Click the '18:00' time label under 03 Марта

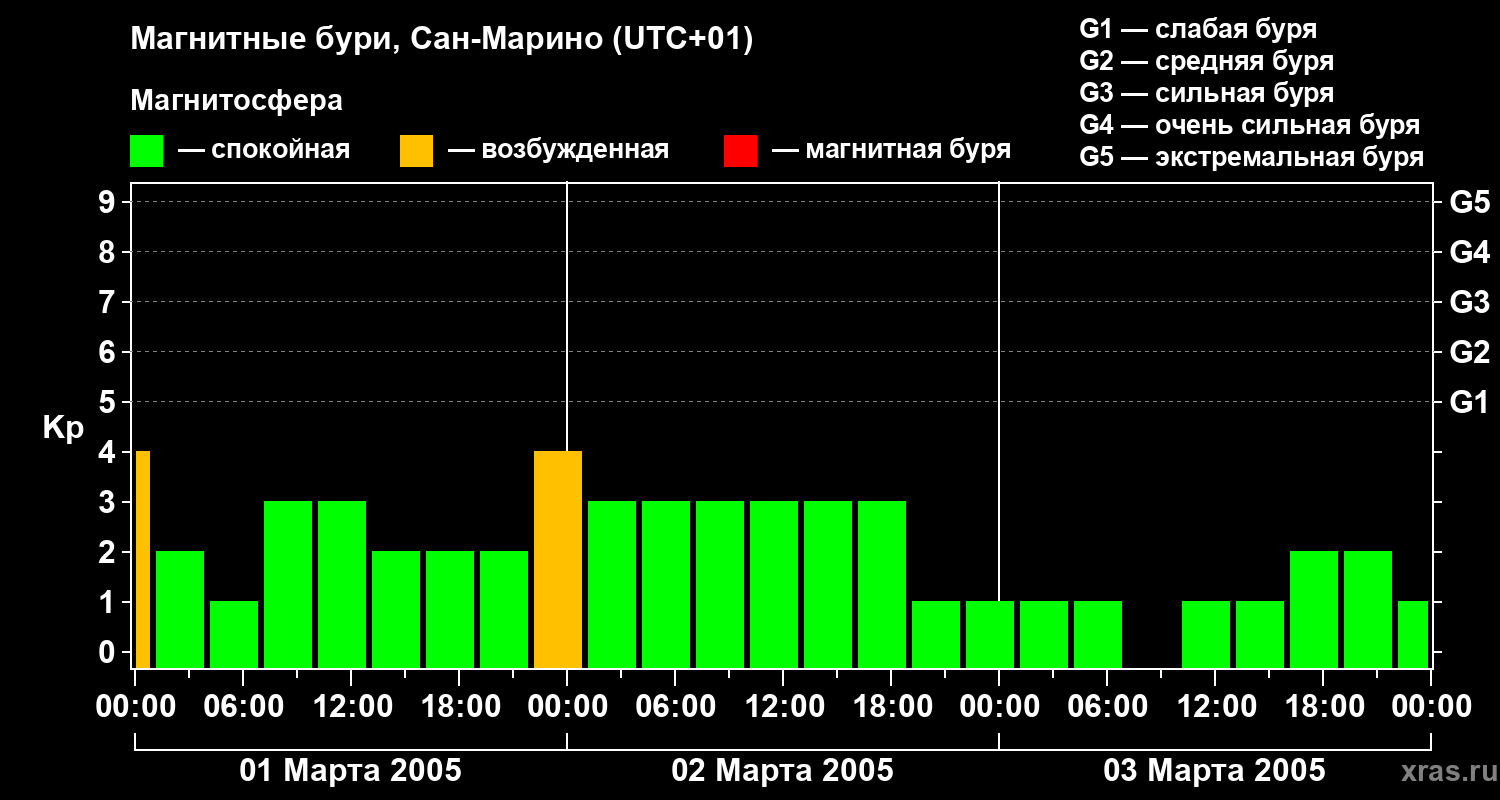pyautogui.click(x=1323, y=707)
